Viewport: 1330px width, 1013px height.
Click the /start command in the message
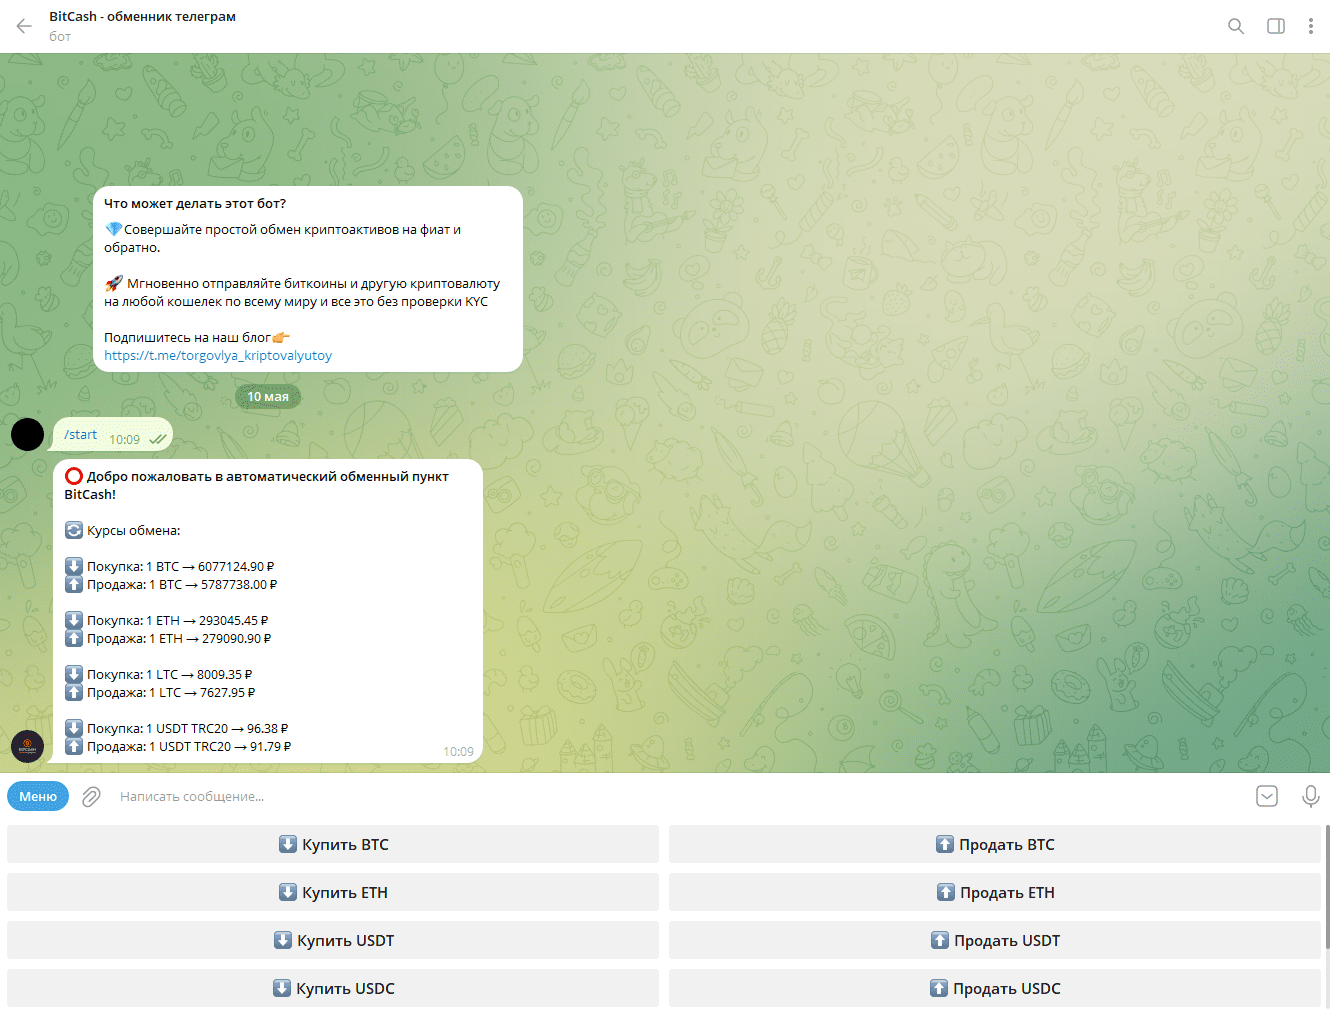point(81,434)
